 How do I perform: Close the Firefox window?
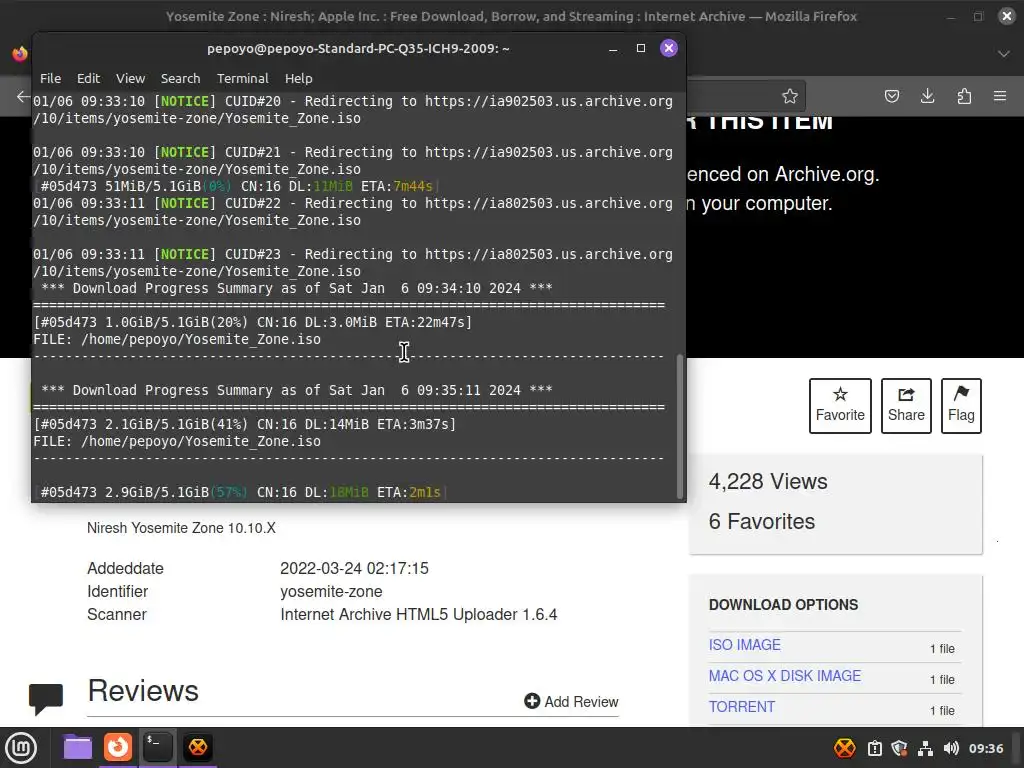point(1007,16)
